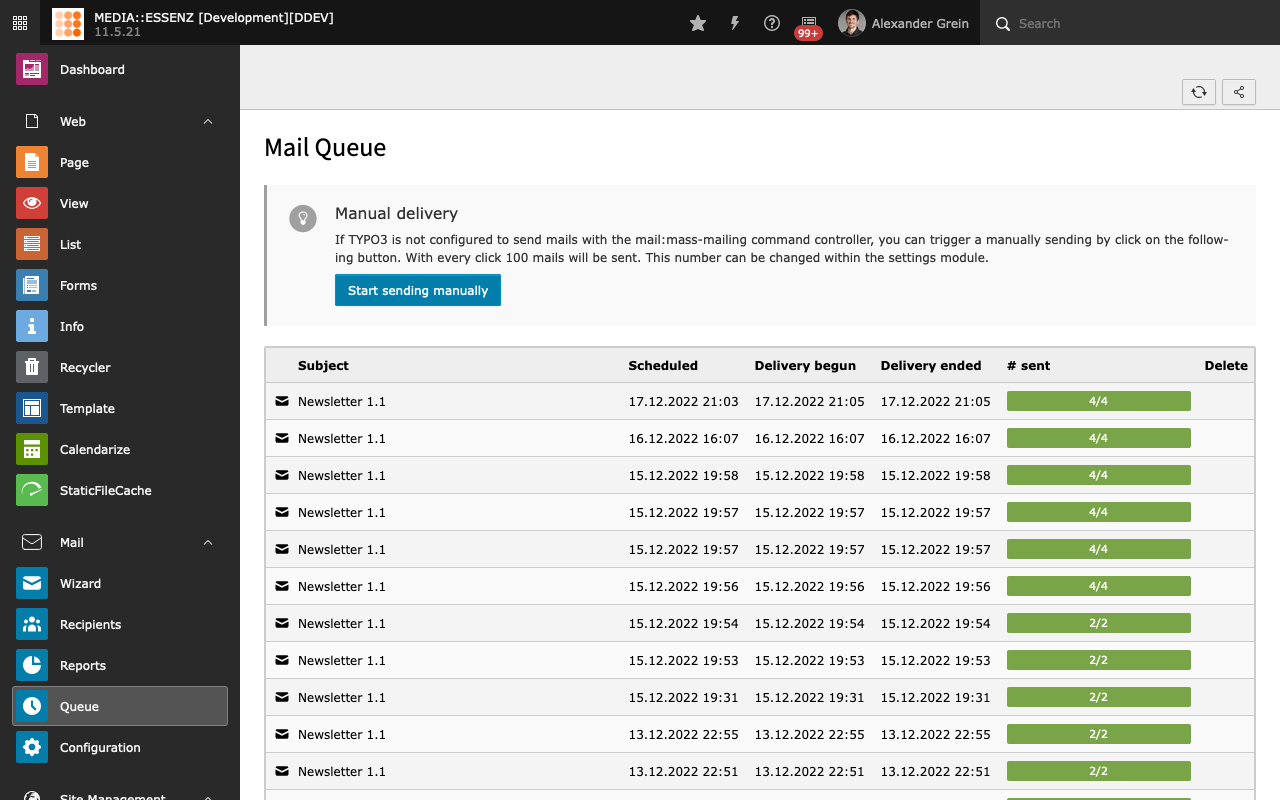Viewport: 1280px width, 800px height.
Task: Click the Mail Queue heading
Action: point(325,148)
